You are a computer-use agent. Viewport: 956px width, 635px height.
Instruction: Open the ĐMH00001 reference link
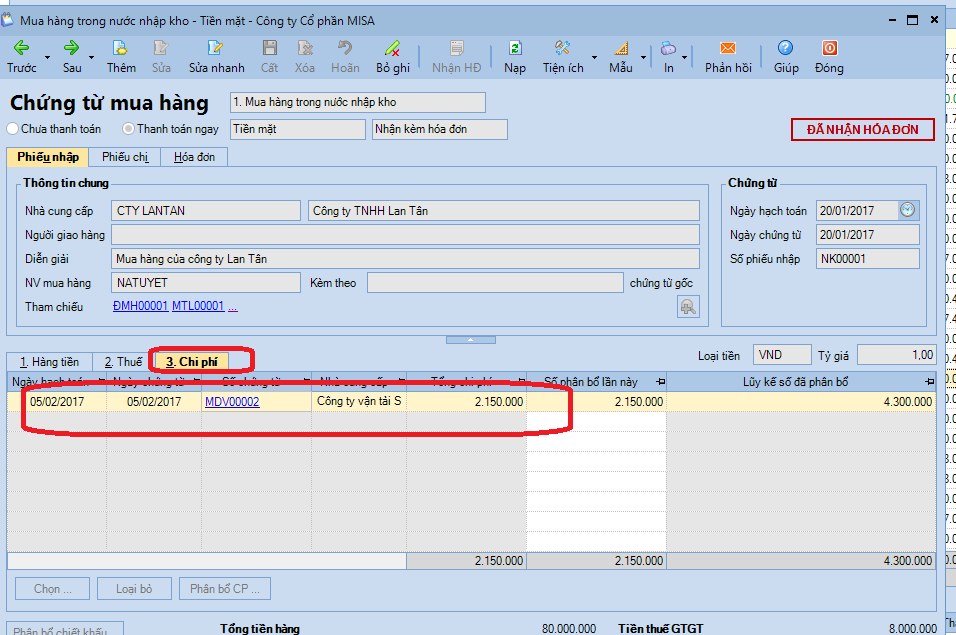140,307
